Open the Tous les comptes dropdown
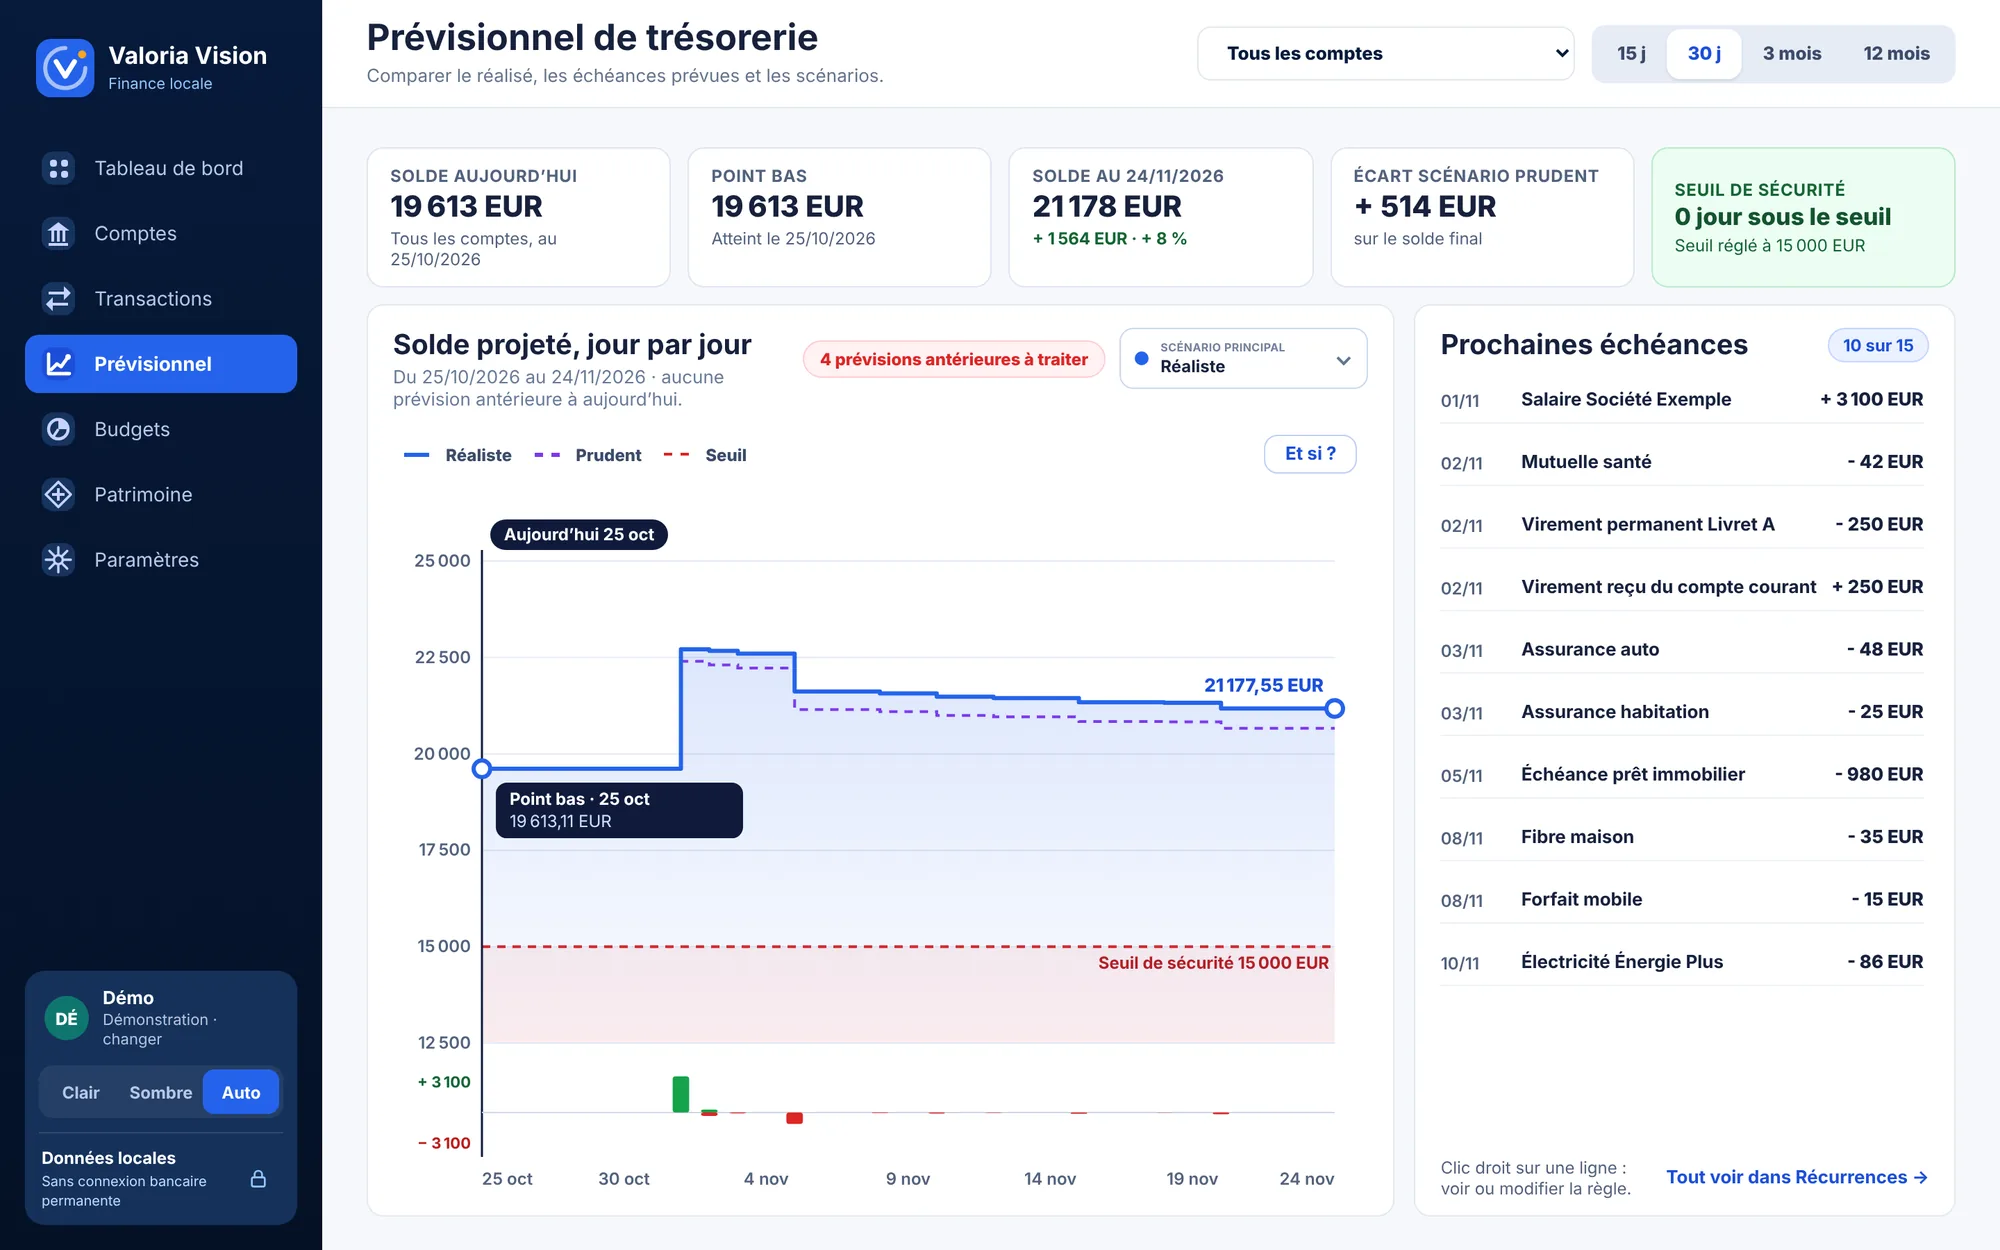The image size is (2000, 1250). tap(1386, 53)
